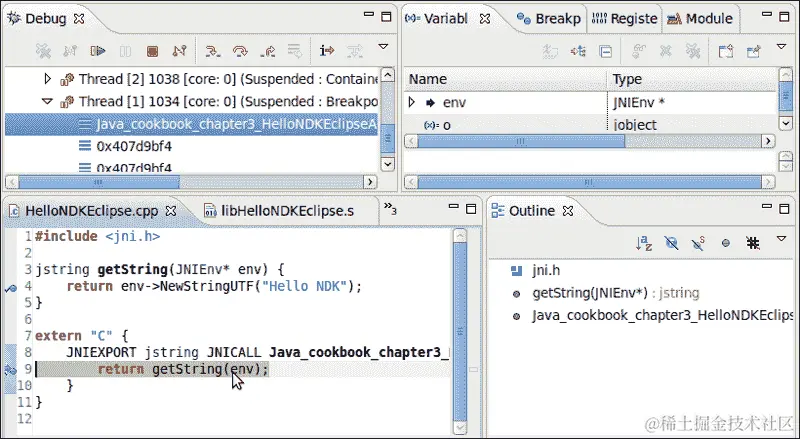
Task: Click Group Includes icon in Outline toolbar
Action: tap(753, 243)
